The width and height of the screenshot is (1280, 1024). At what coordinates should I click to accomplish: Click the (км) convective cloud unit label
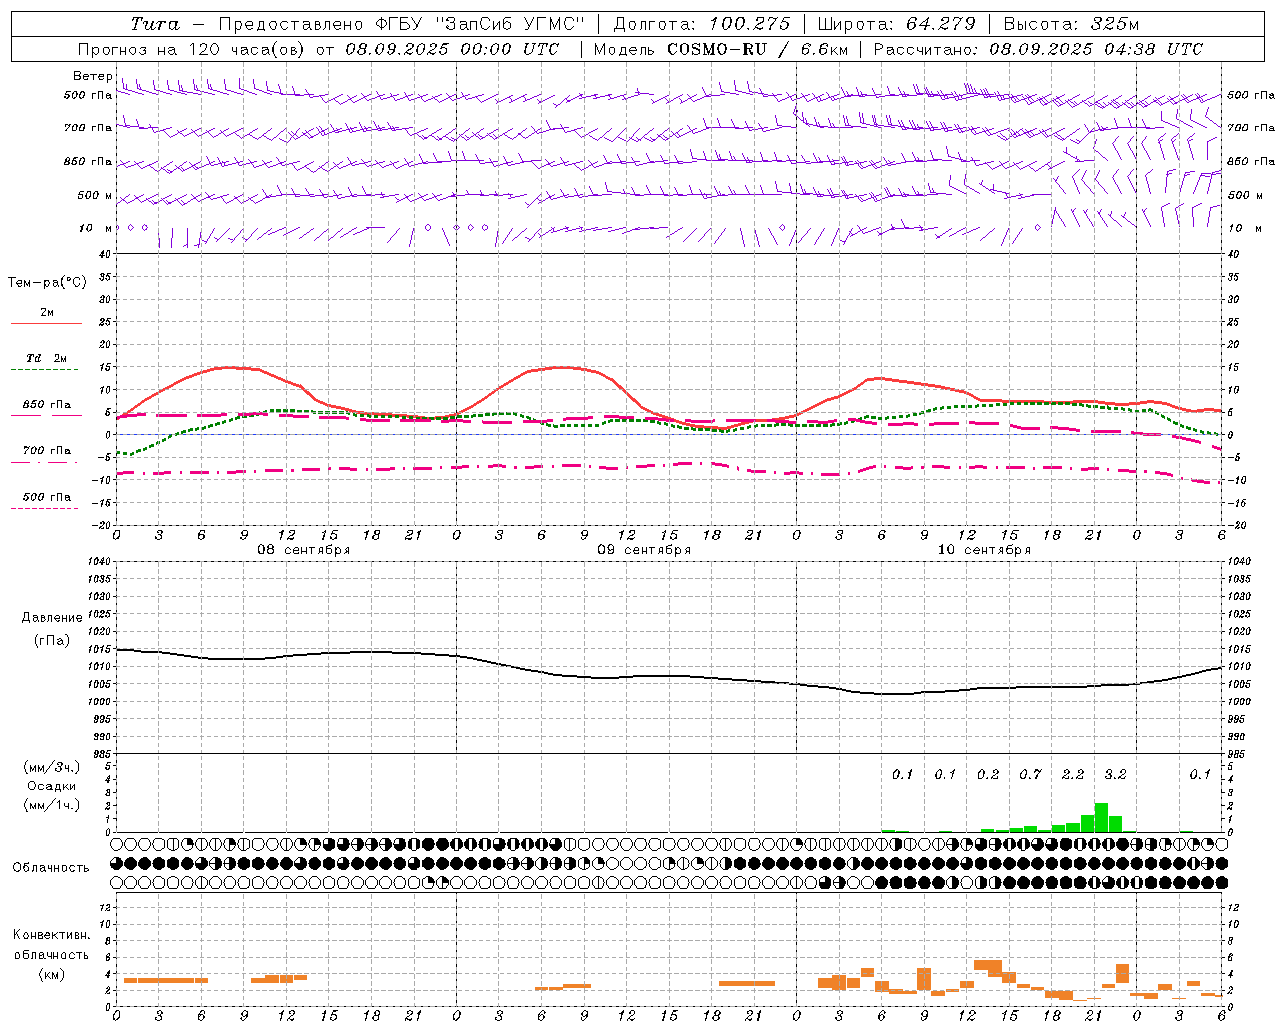[x=52, y=974]
